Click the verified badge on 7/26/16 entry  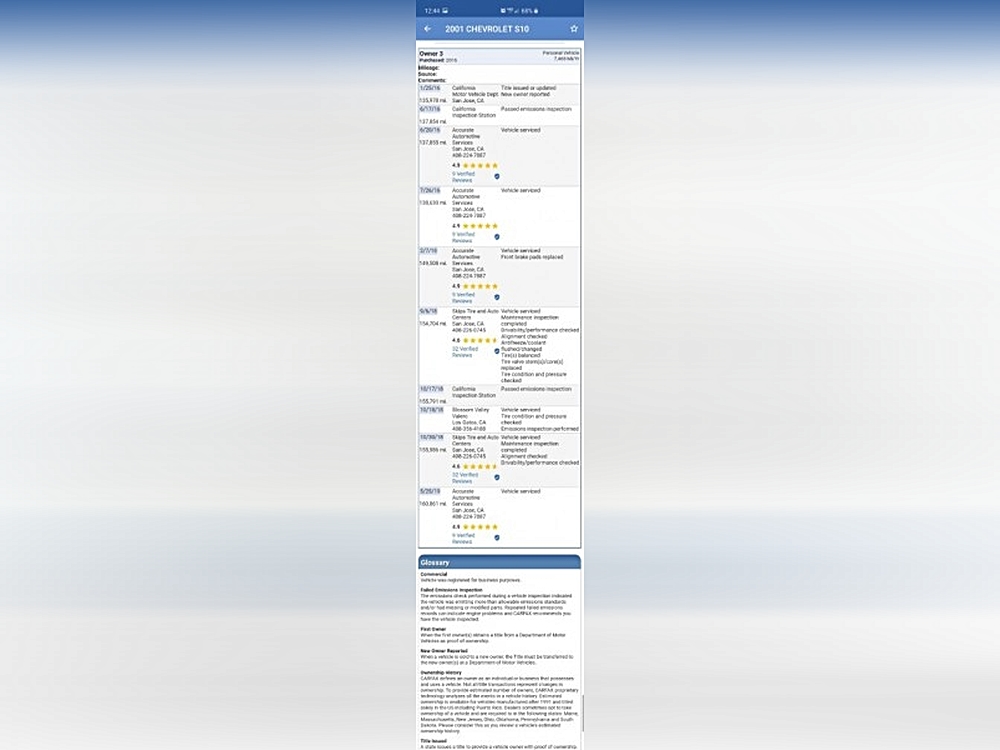[497, 237]
